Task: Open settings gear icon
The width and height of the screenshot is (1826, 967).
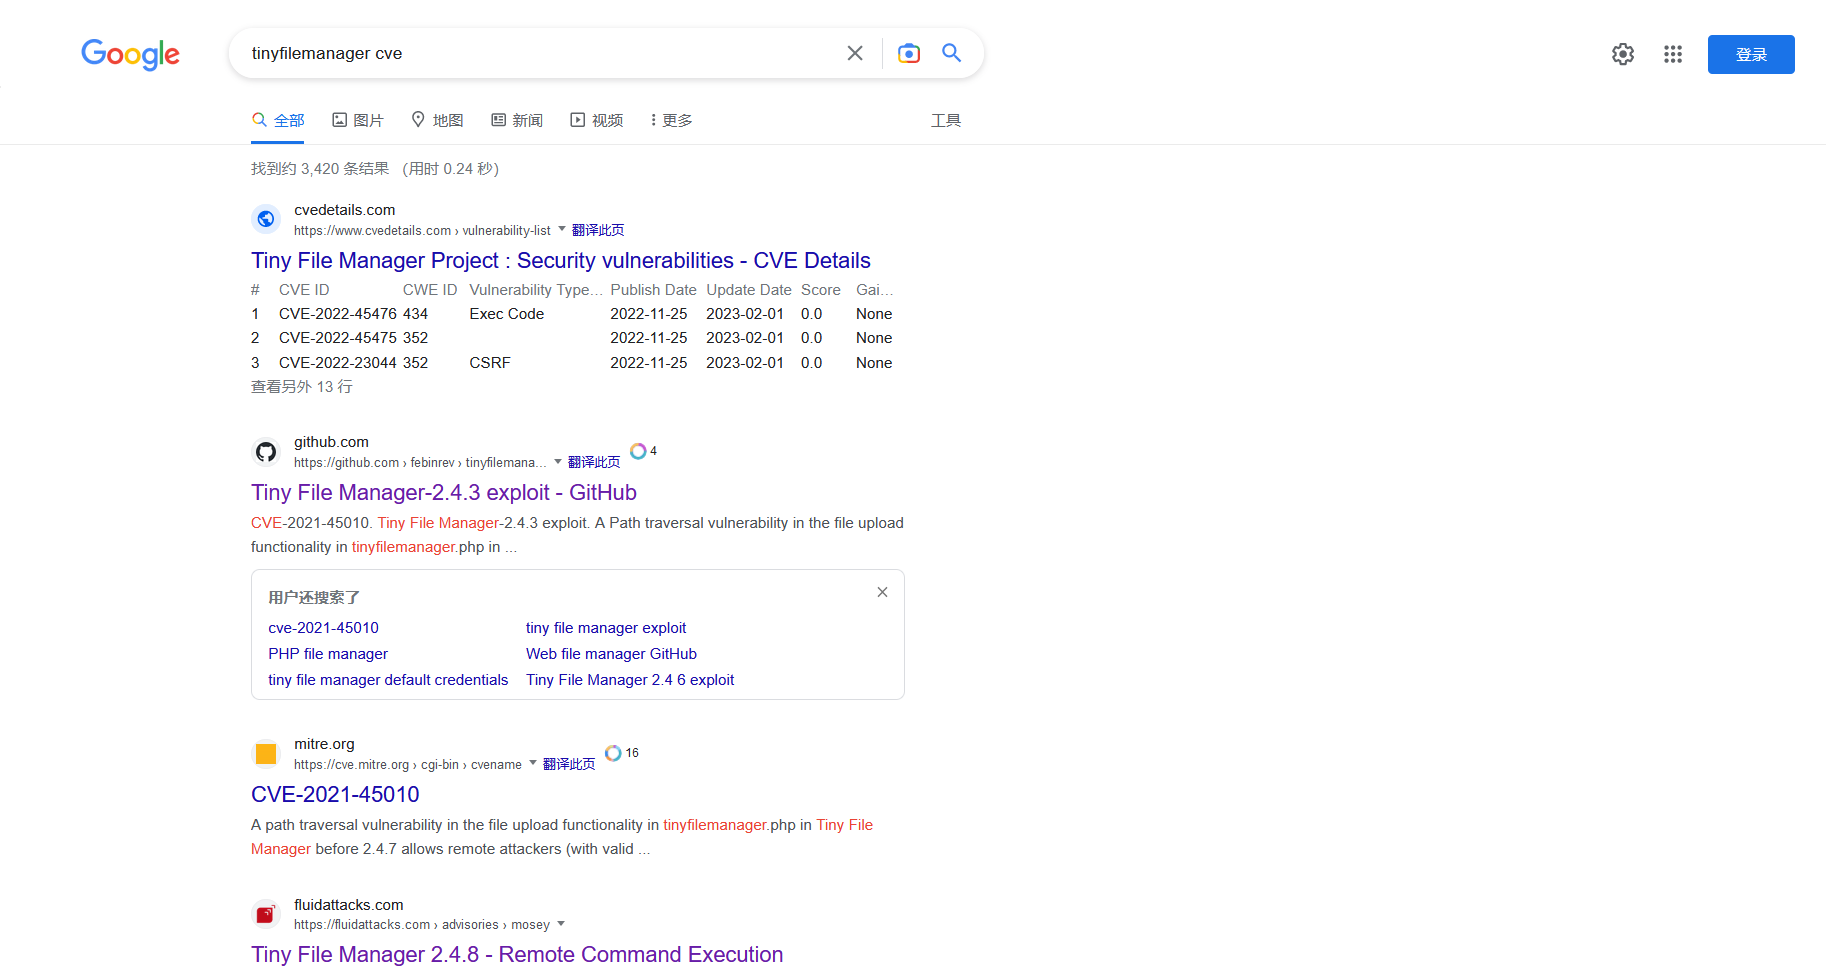Action: 1623,54
